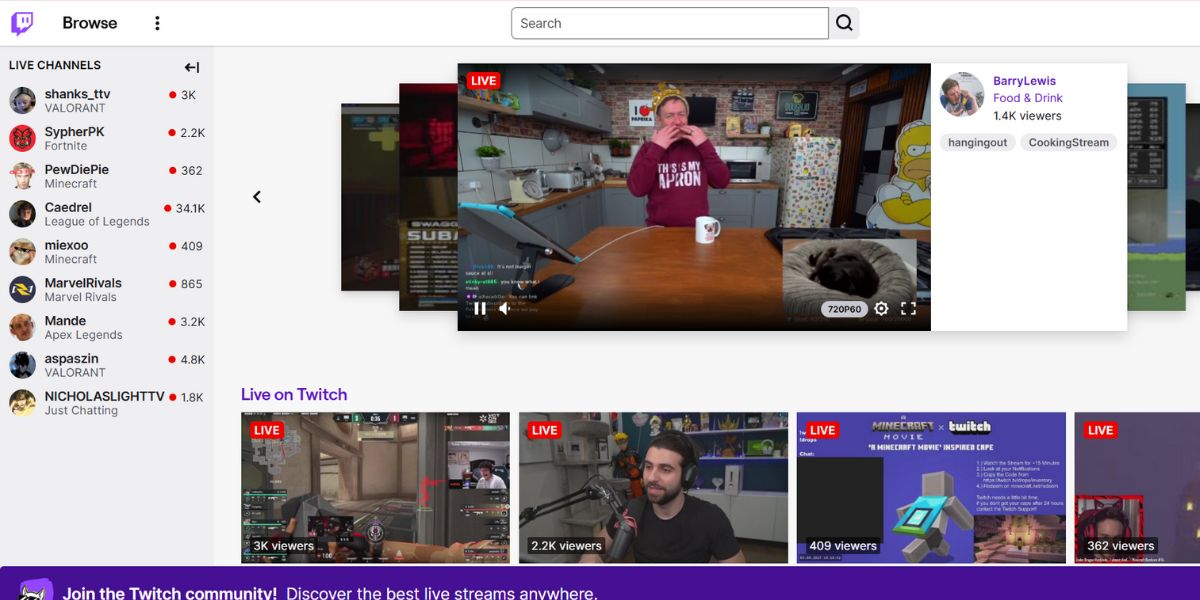This screenshot has height=600, width=1200.
Task: Select the aspaszin channel avatar
Action: tap(22, 364)
